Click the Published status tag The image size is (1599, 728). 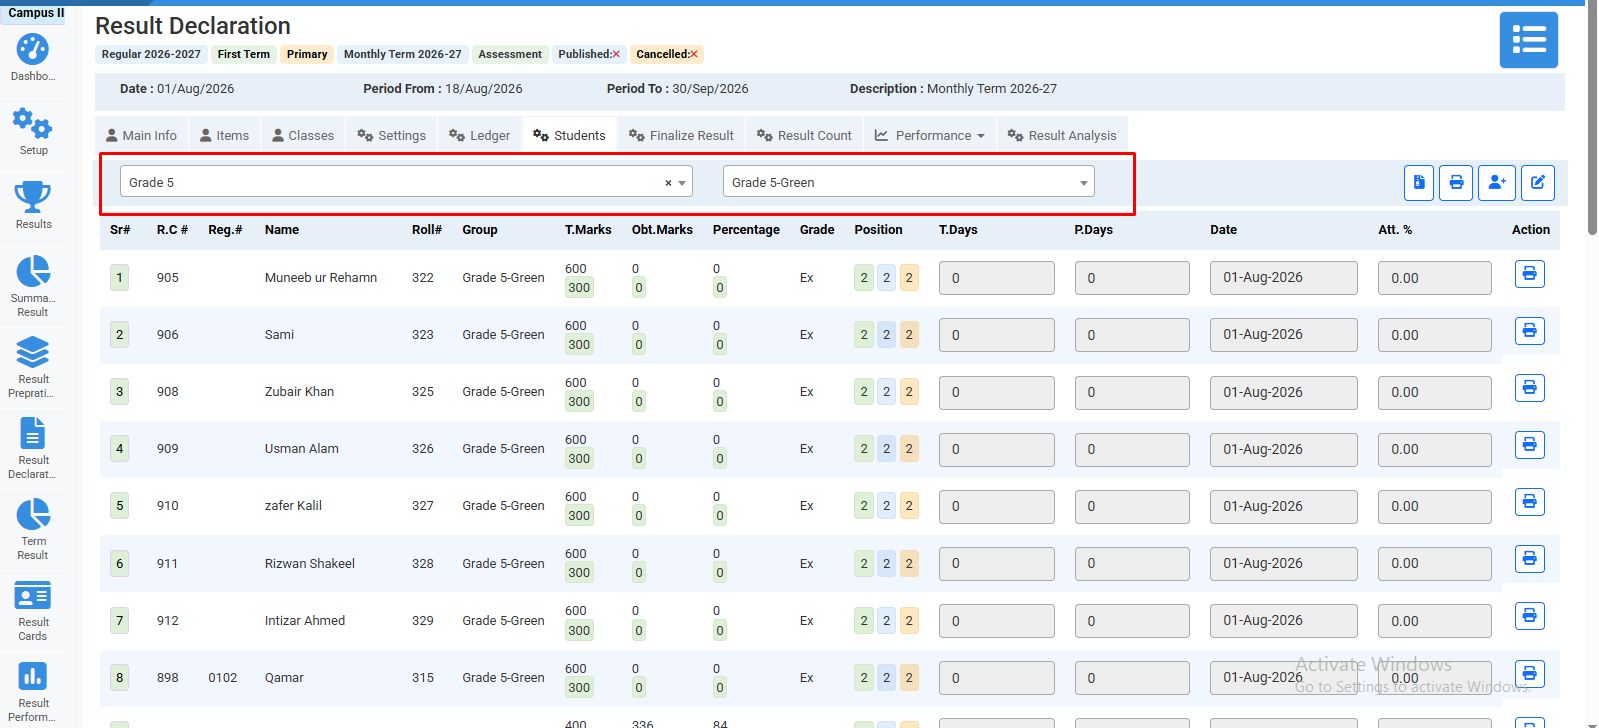tap(589, 54)
